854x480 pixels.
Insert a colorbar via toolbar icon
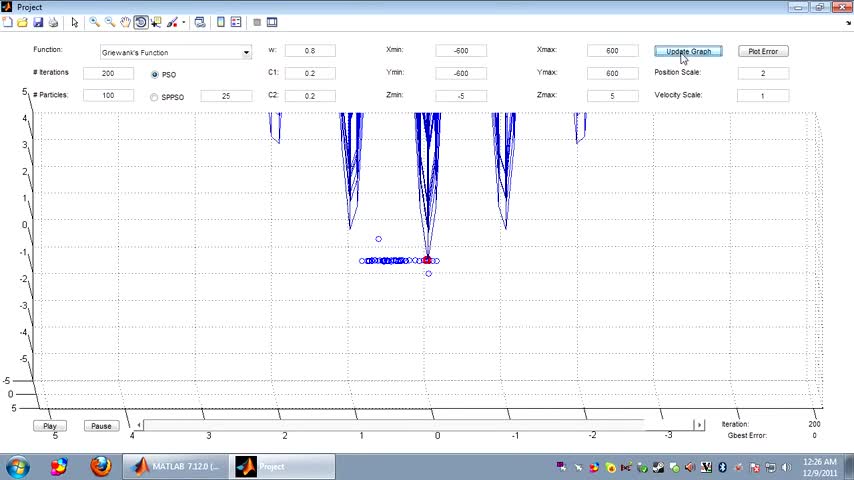[221, 22]
